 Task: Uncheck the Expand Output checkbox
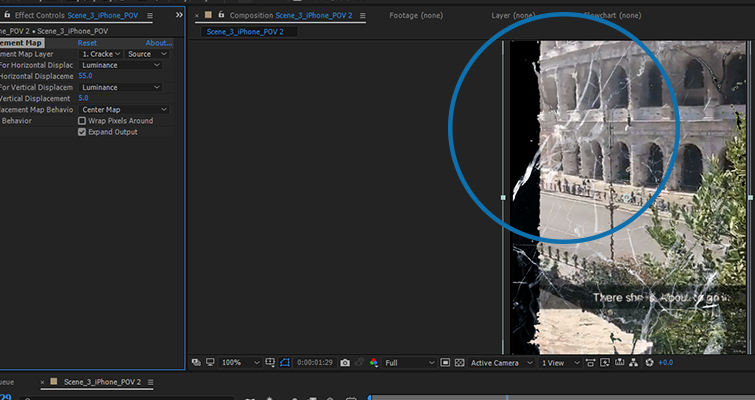pyautogui.click(x=82, y=132)
